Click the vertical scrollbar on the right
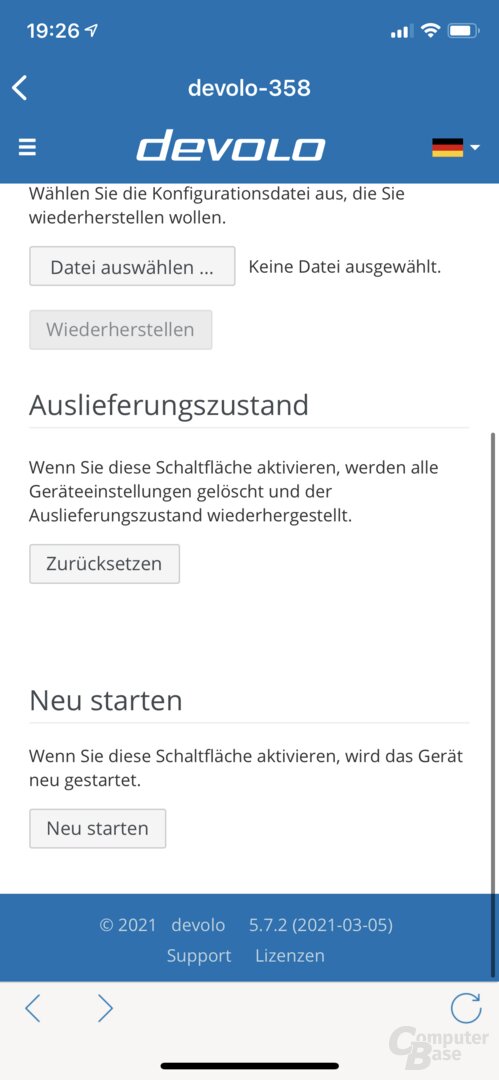 coord(492,704)
